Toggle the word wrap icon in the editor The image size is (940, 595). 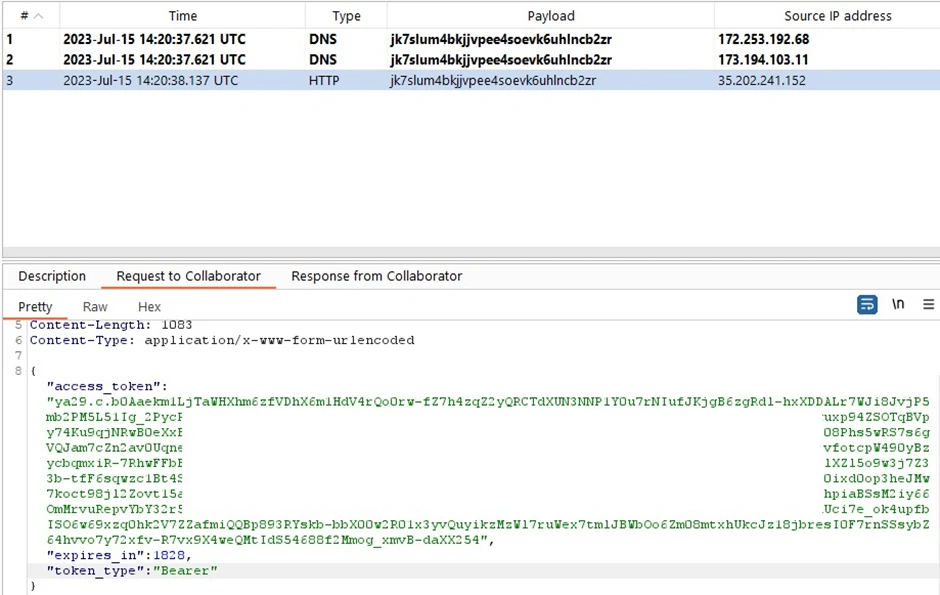click(867, 305)
